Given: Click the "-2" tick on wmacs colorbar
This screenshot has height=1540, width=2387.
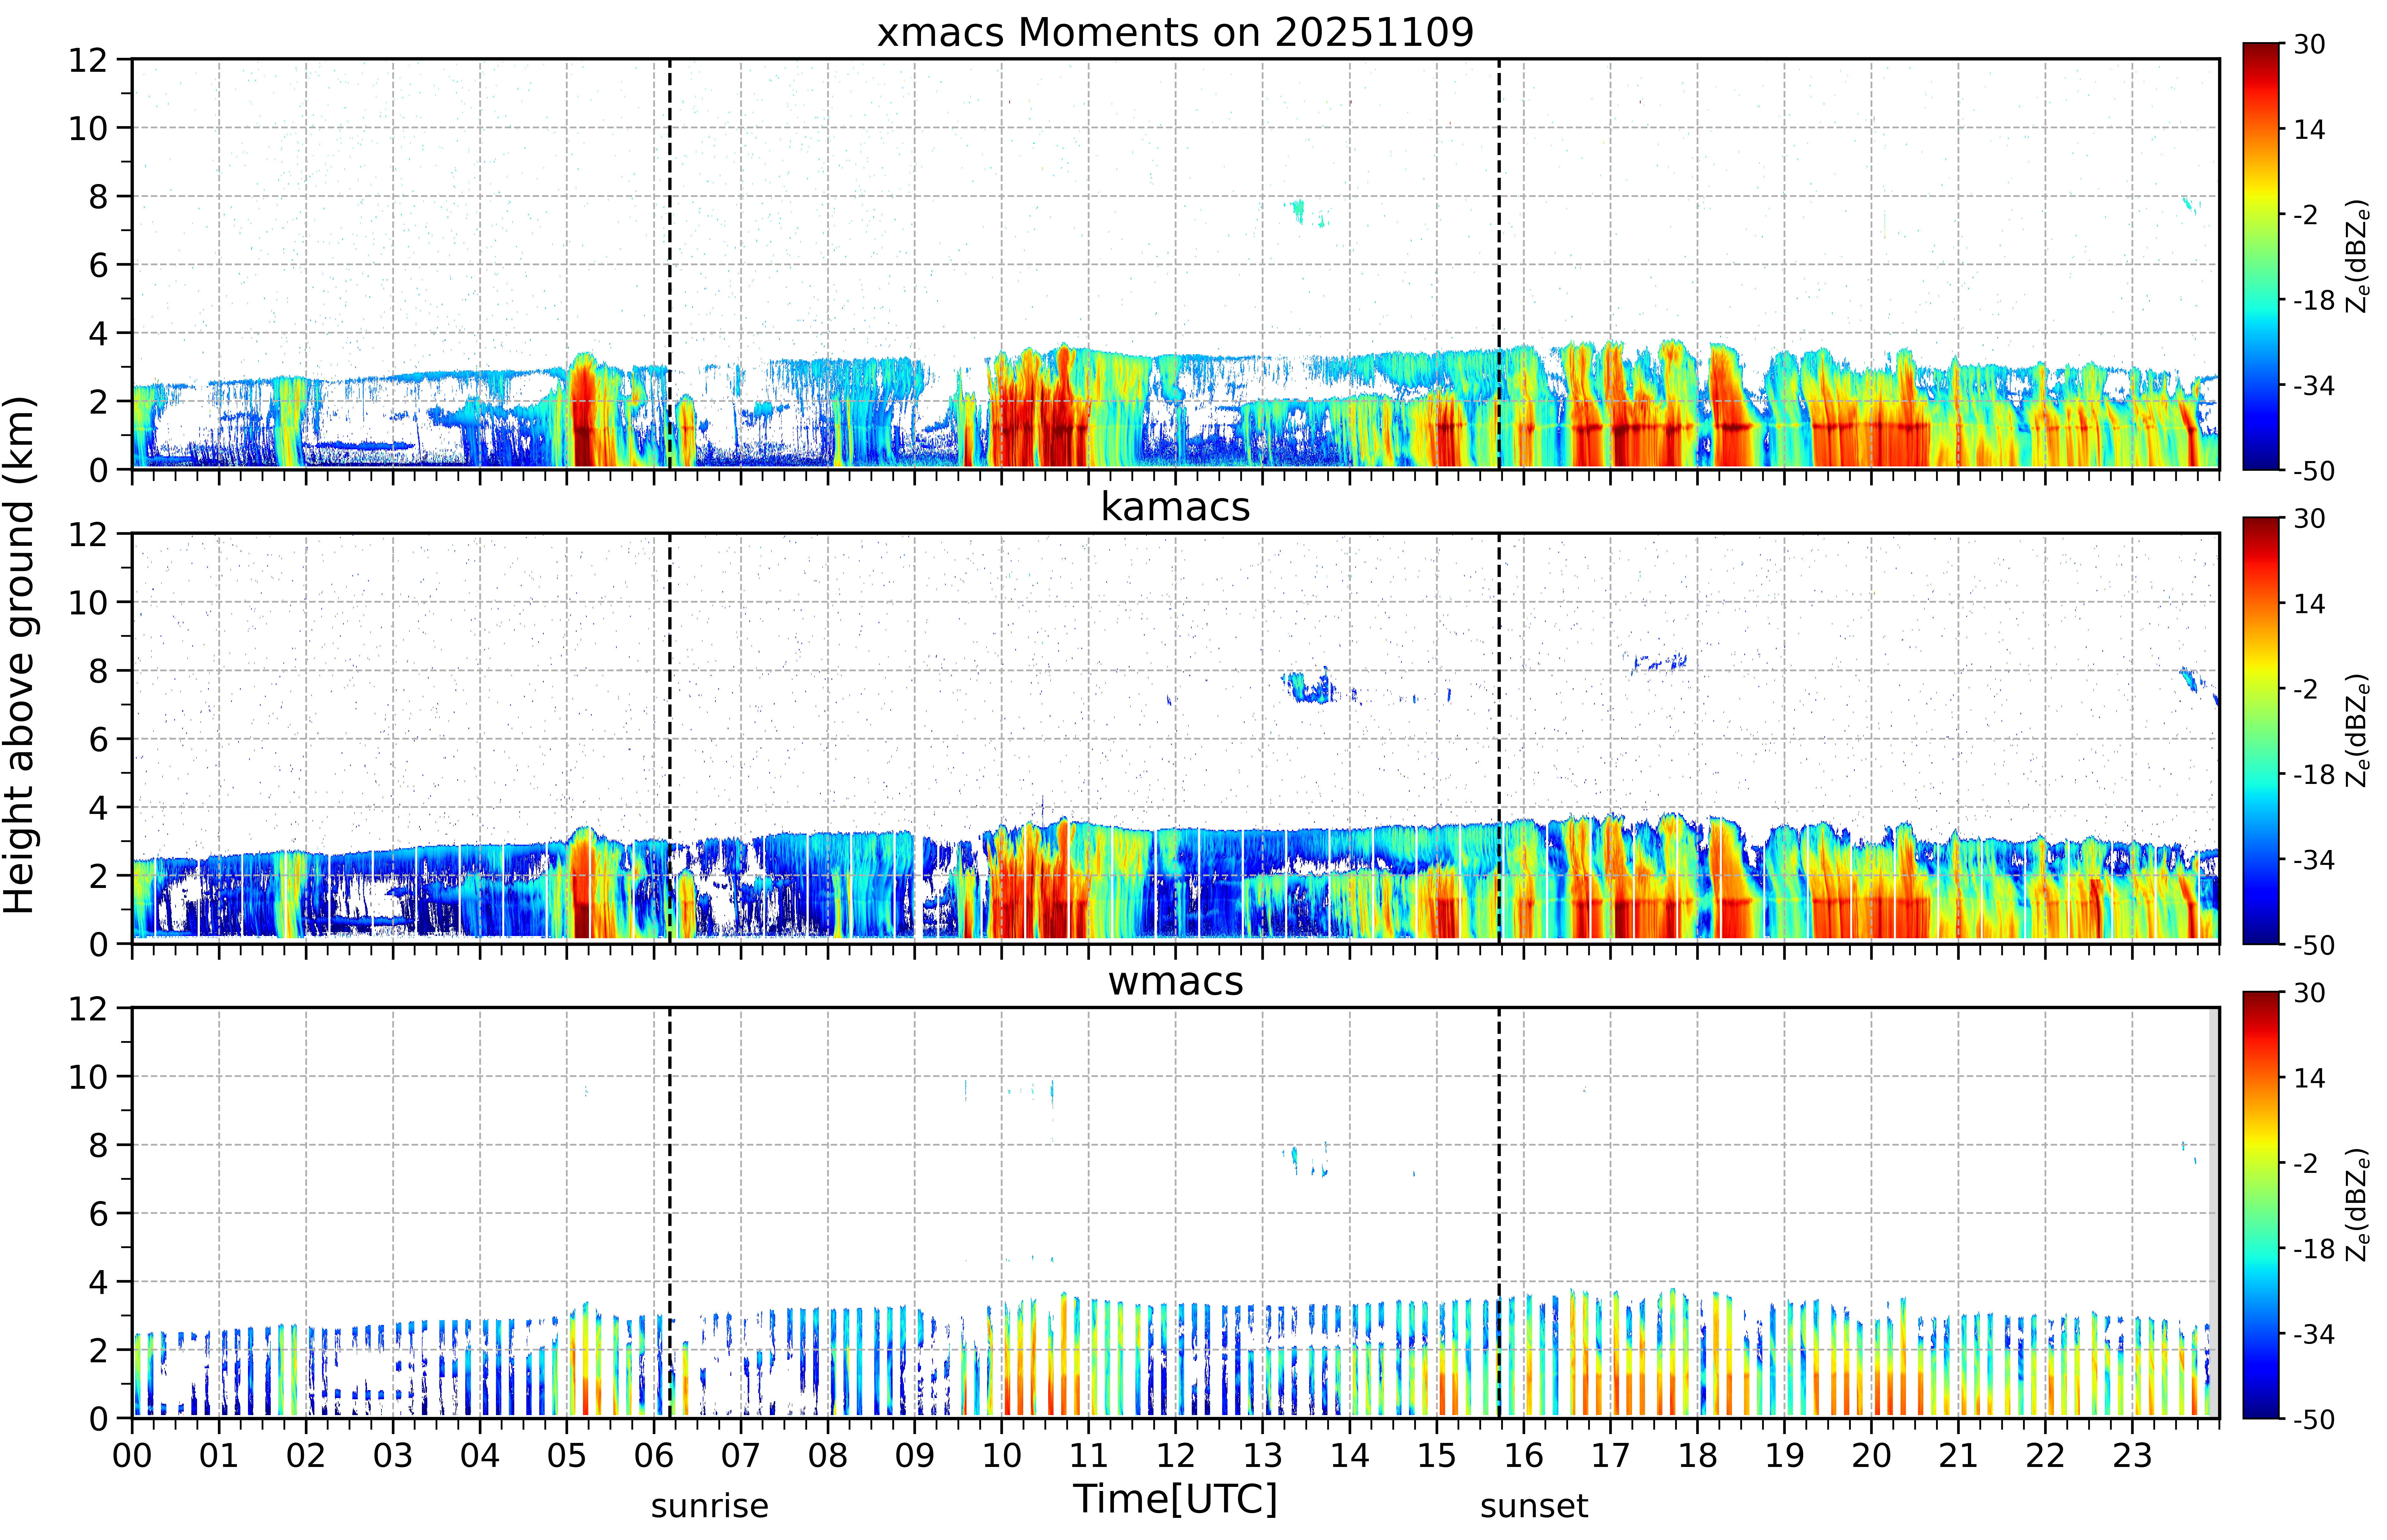Looking at the screenshot, I should (x=2305, y=1163).
